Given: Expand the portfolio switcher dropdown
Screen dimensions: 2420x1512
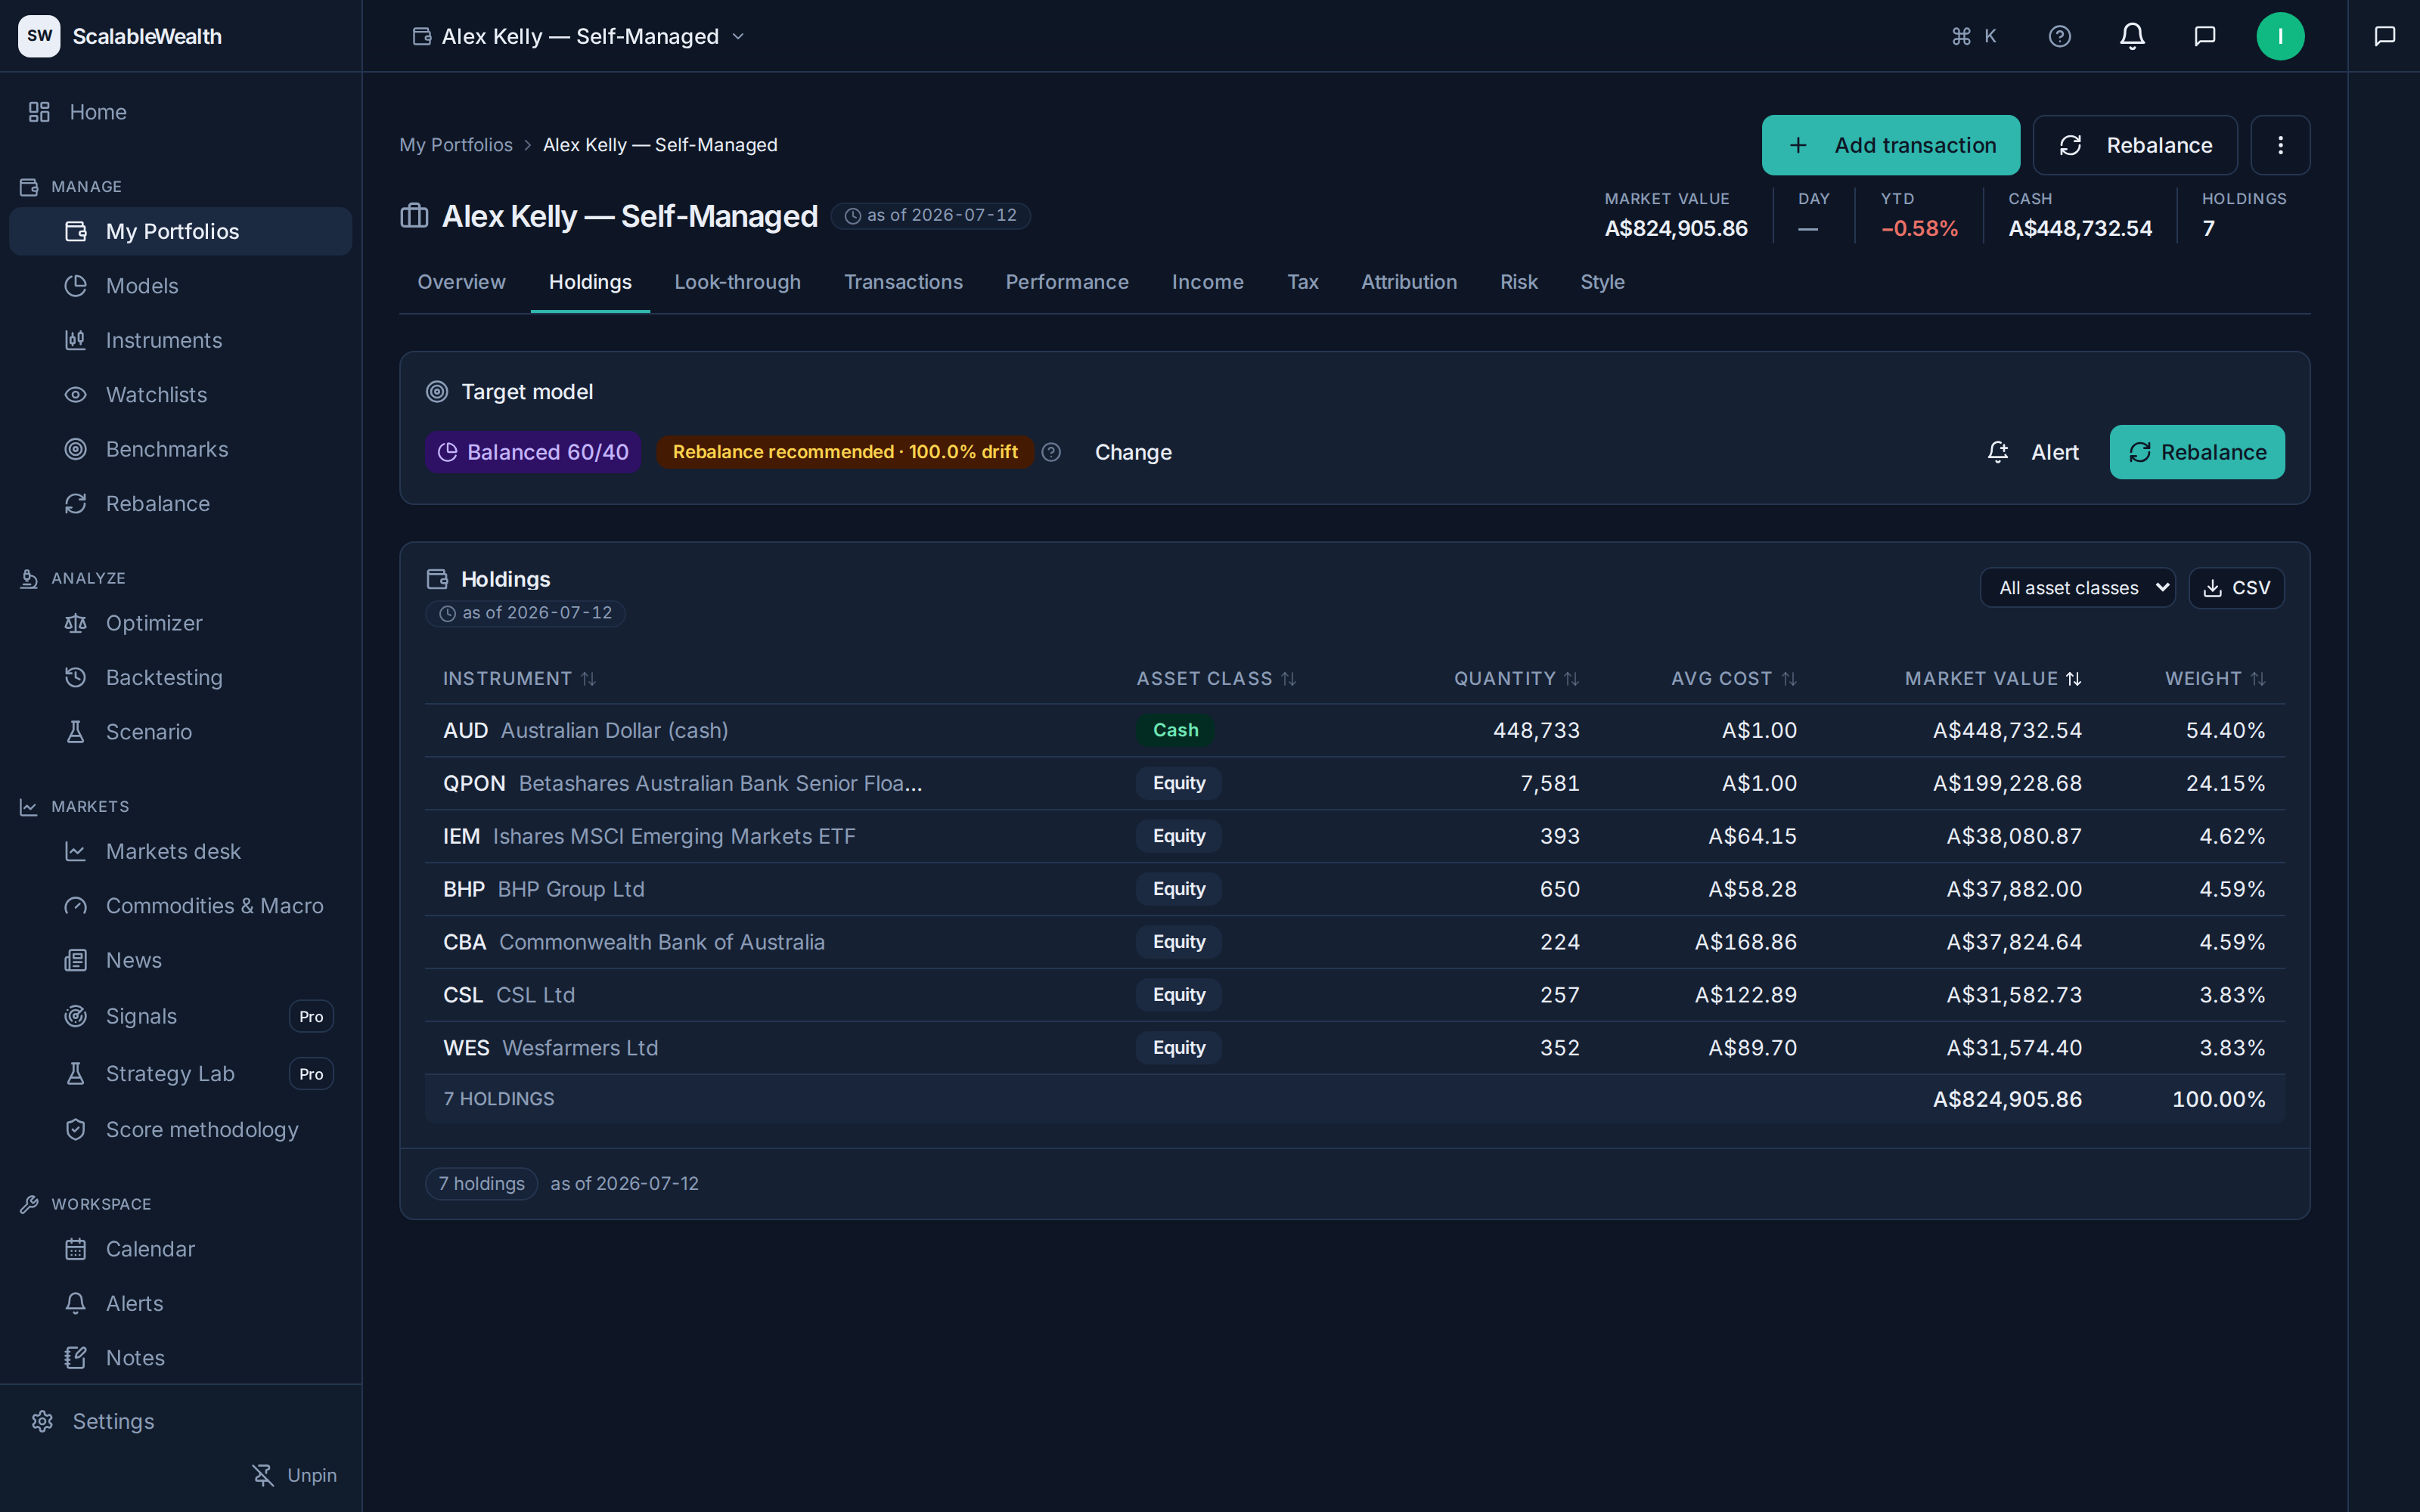Looking at the screenshot, I should click(x=579, y=36).
